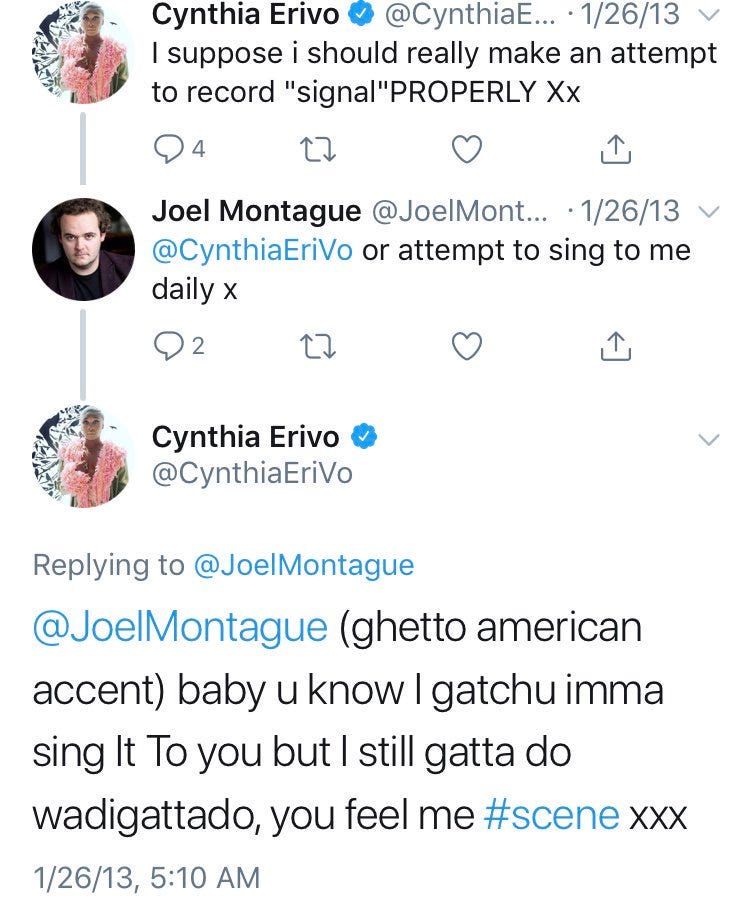Open options chevron on Joel's tweet
The width and height of the screenshot is (750, 918).
[x=708, y=212]
